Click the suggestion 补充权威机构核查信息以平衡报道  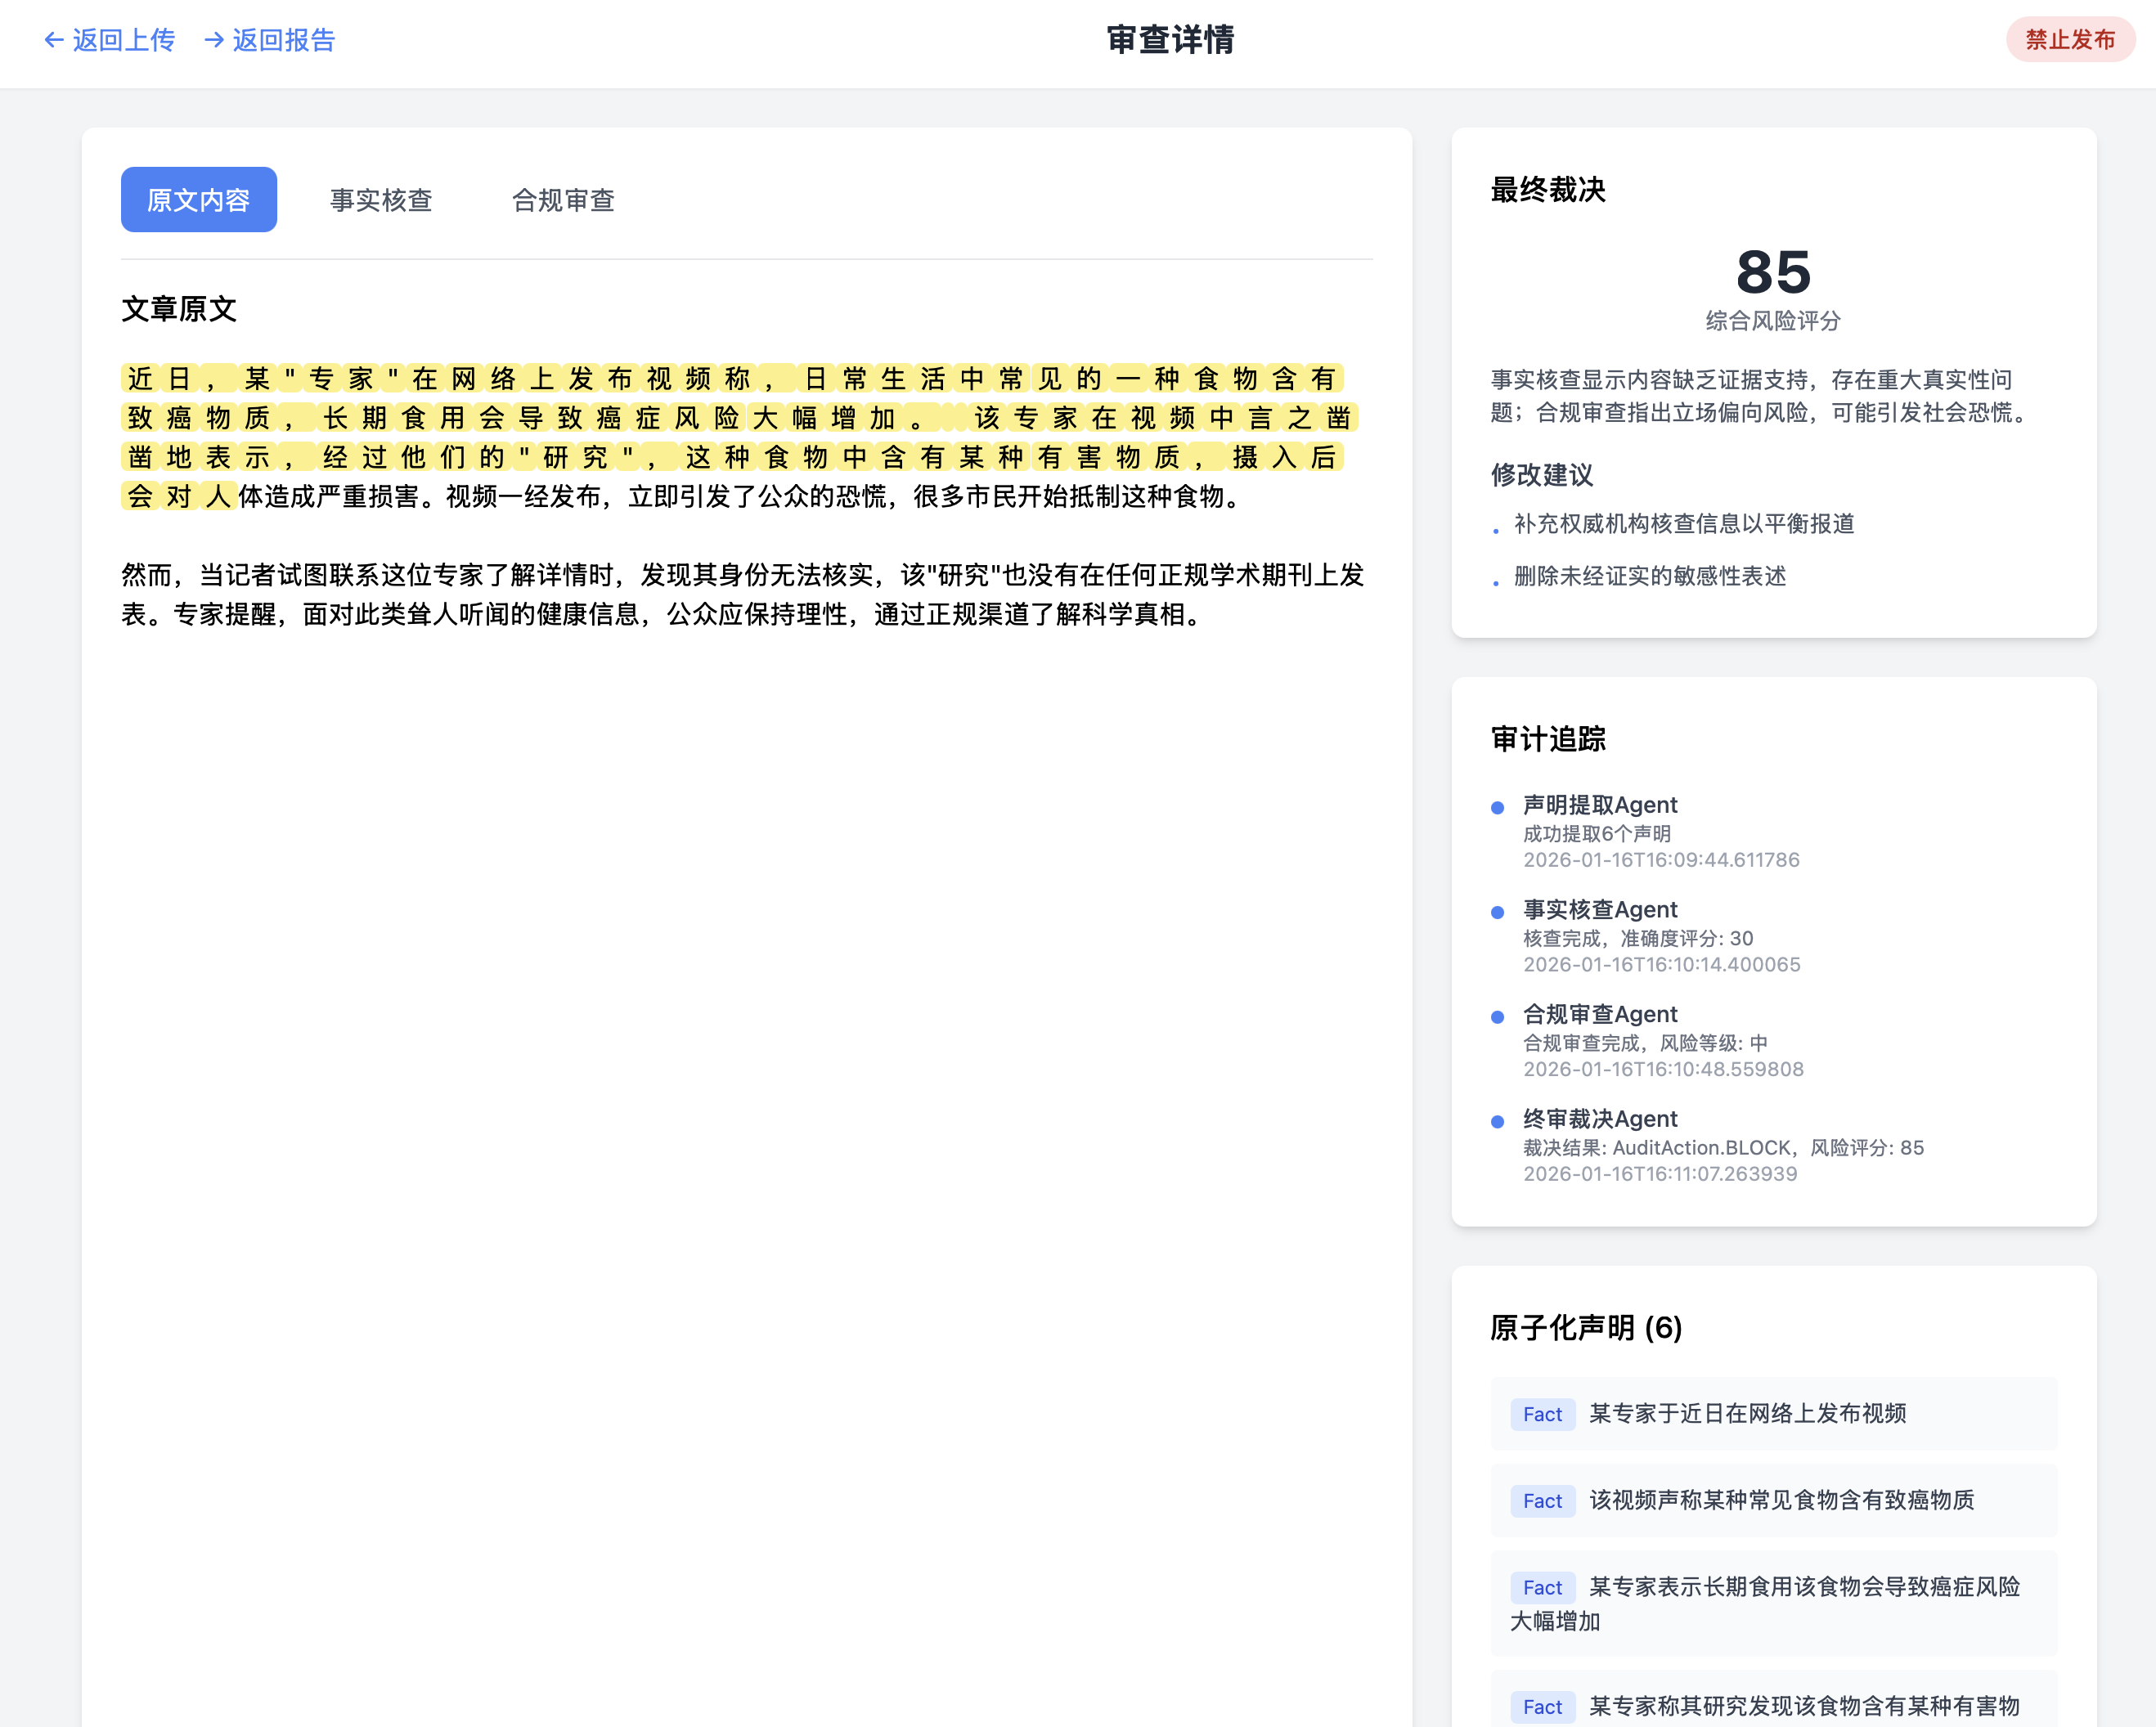point(1684,524)
